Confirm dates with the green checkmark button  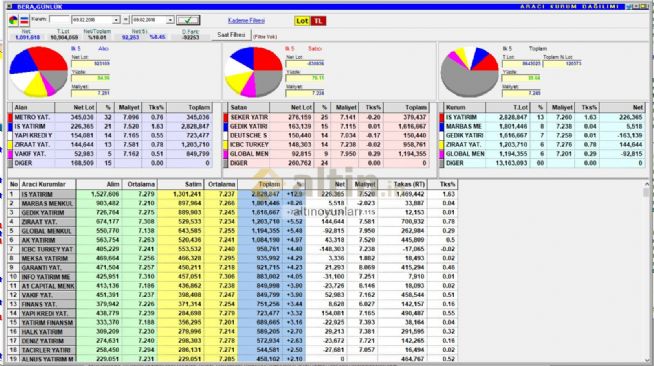[188, 20]
